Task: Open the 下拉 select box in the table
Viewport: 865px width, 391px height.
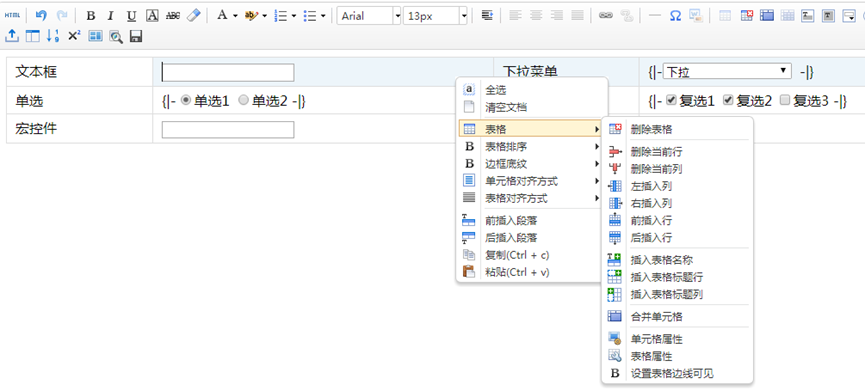Action: pyautogui.click(x=727, y=71)
